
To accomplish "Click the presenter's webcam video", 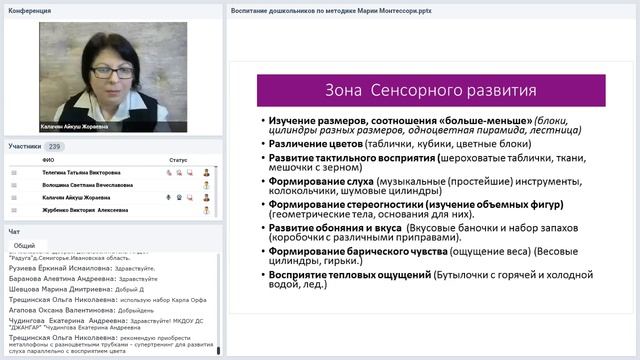I will pos(113,77).
